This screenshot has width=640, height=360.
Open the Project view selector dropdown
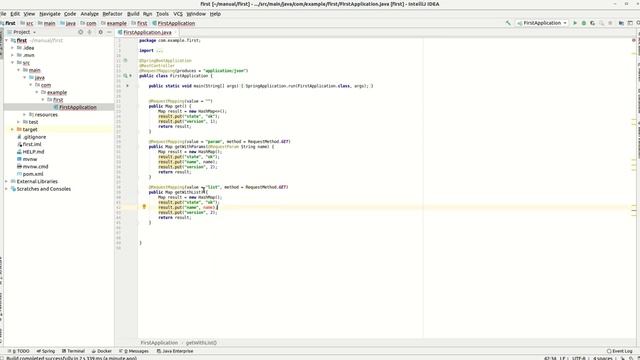pos(22,32)
